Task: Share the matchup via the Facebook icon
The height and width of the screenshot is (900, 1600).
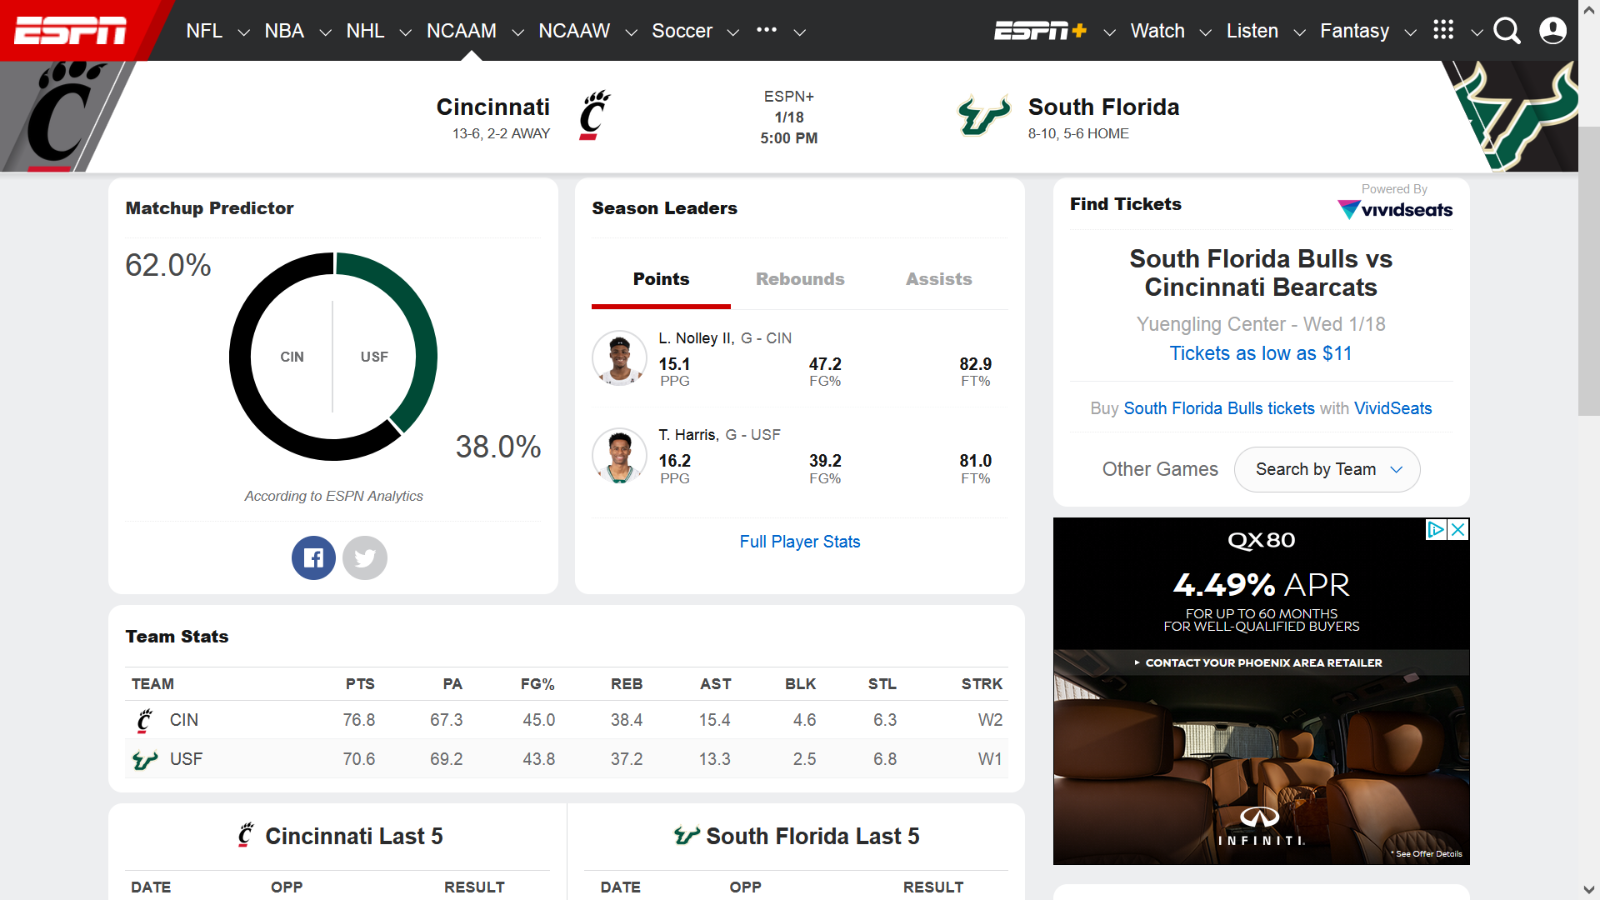Action: click(x=313, y=557)
